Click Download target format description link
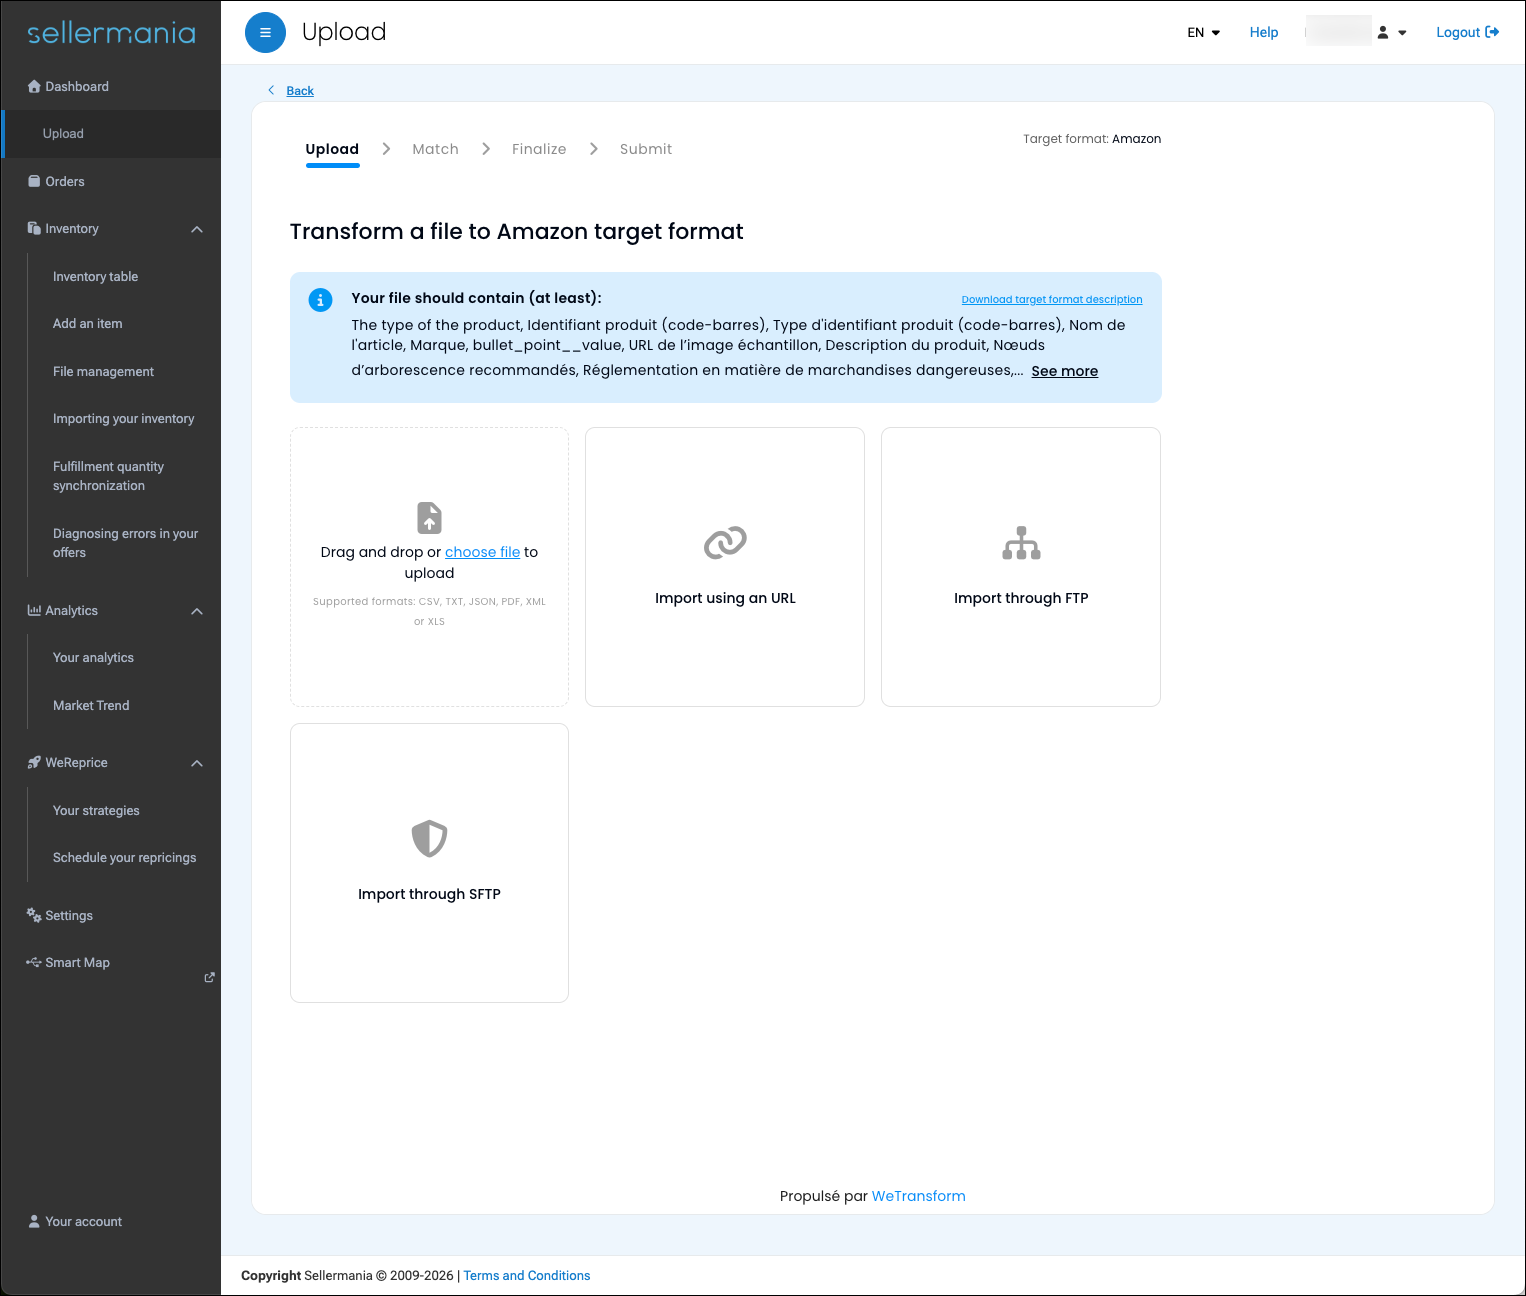Screen dimensions: 1526x1296 coord(1051,299)
